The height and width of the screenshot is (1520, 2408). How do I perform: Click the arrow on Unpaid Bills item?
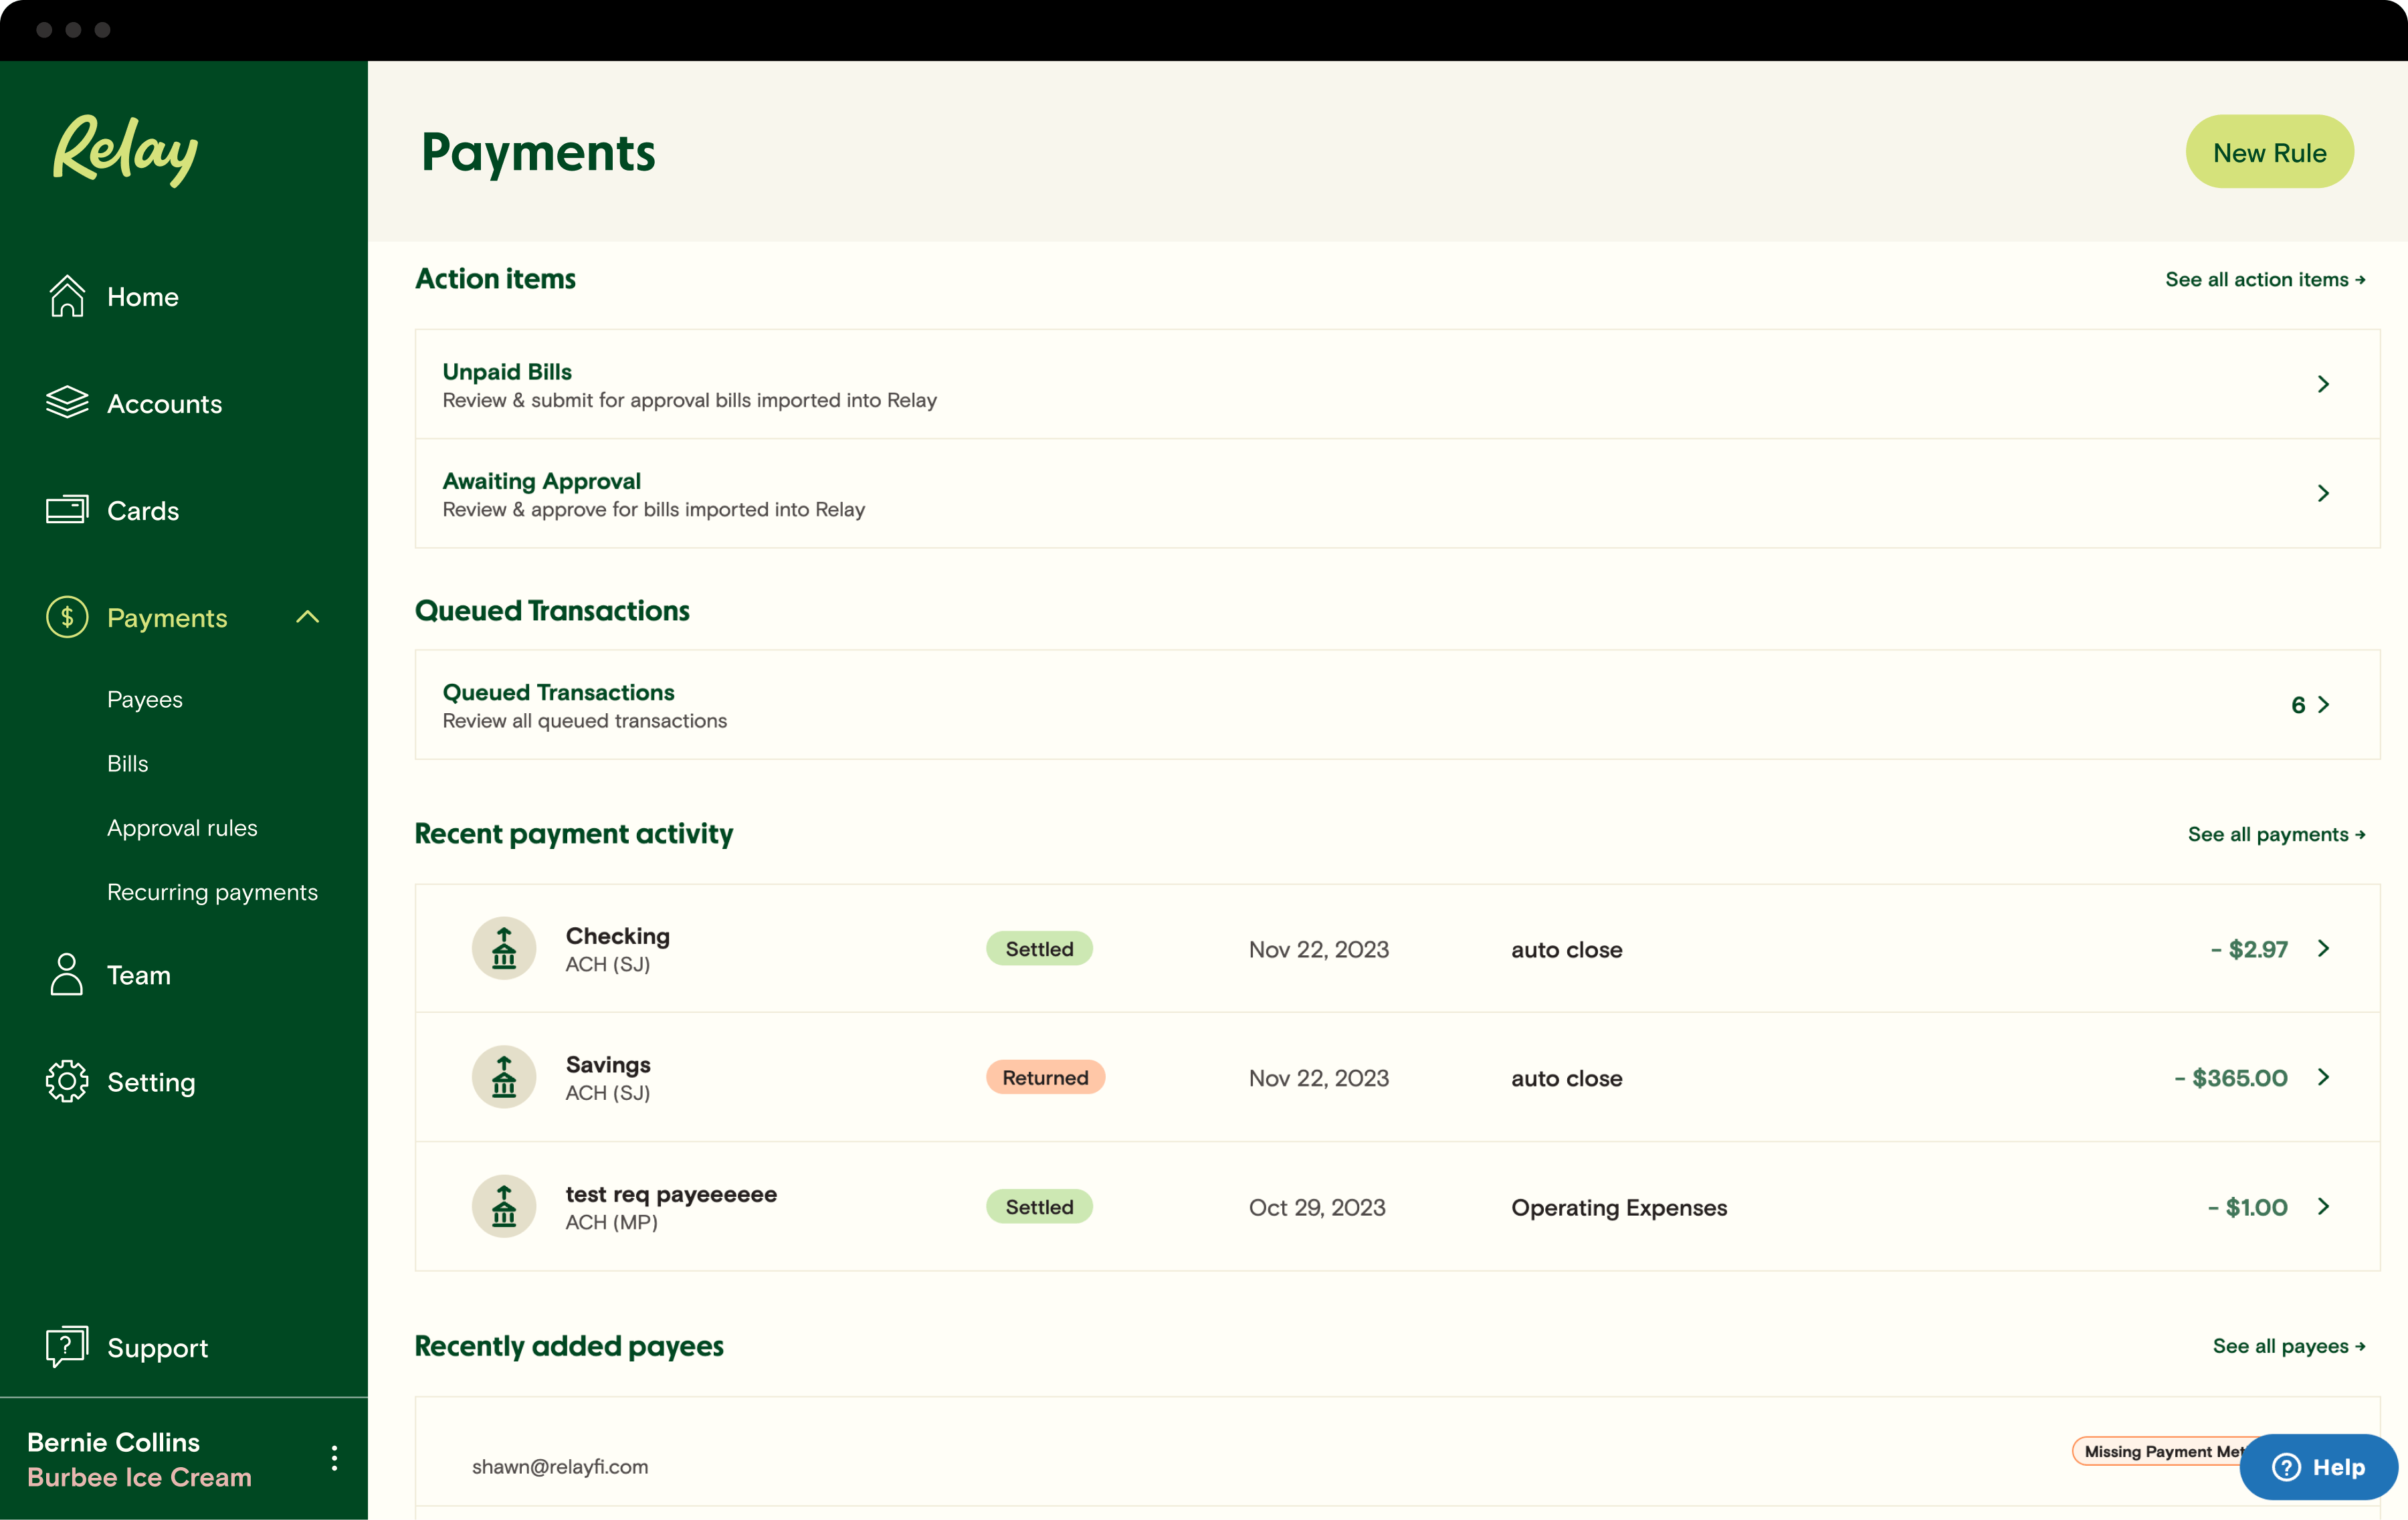pos(2324,383)
